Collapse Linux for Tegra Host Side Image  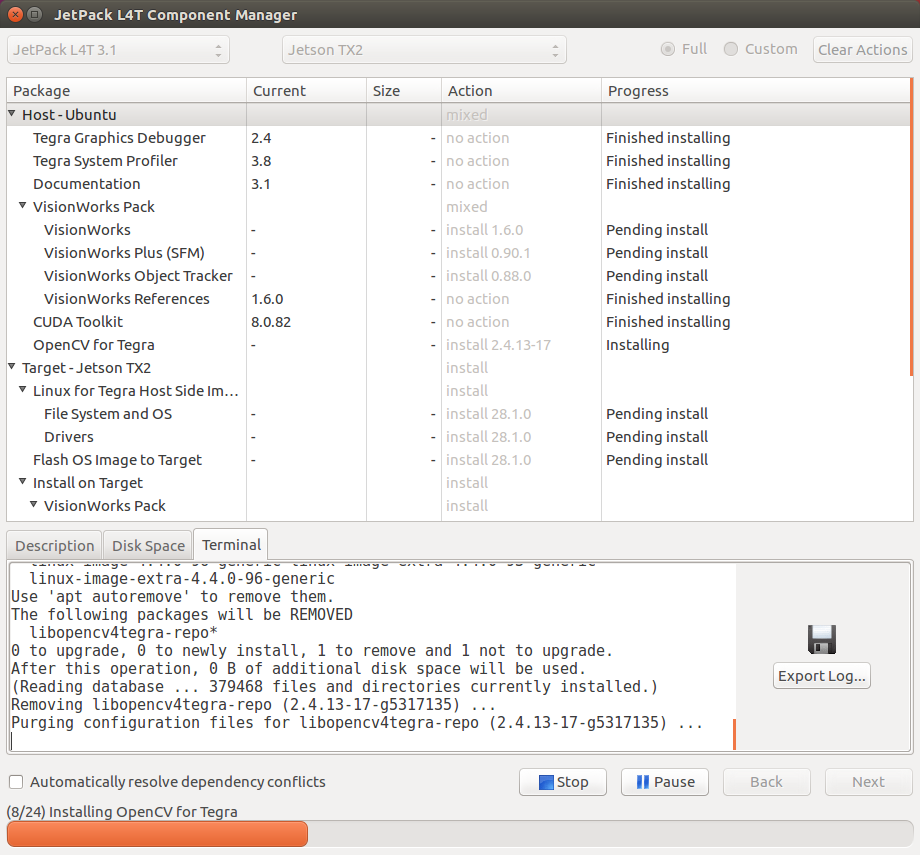pyautogui.click(x=22, y=390)
